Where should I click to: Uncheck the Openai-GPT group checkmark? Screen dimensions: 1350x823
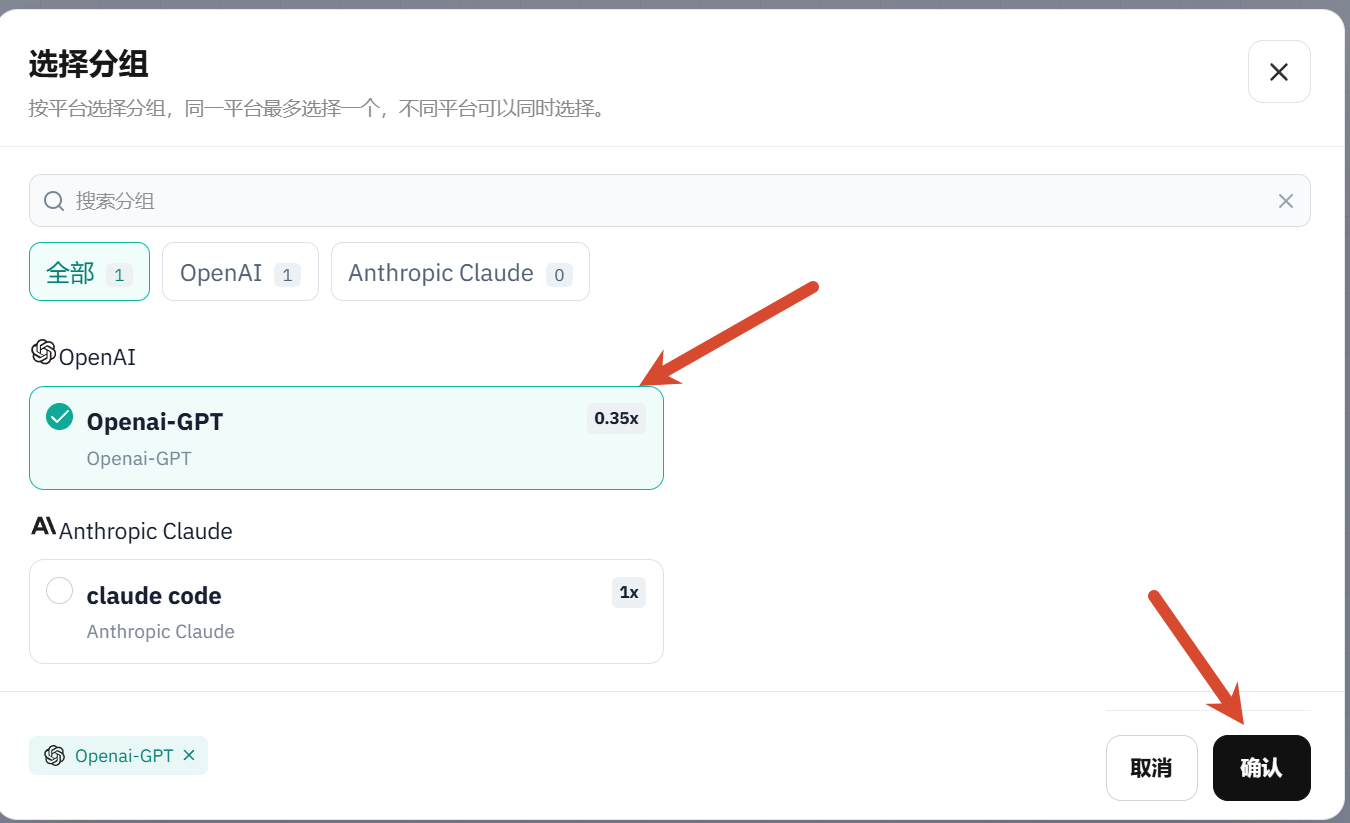click(60, 416)
